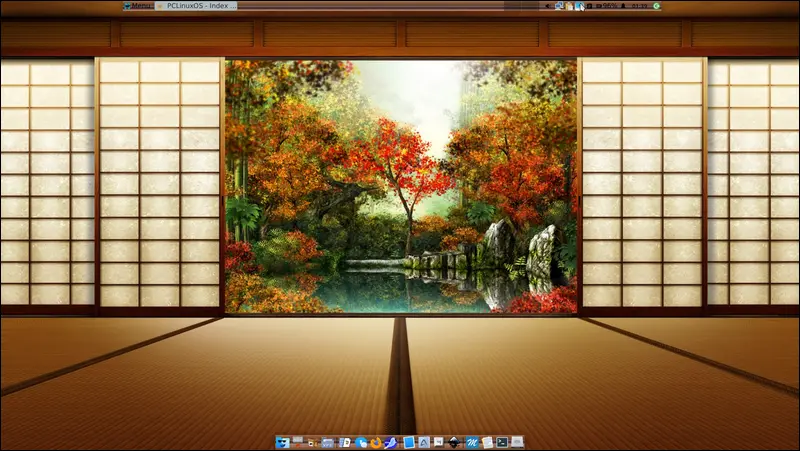
Task: Click the battery 96% indicator
Action: point(607,6)
